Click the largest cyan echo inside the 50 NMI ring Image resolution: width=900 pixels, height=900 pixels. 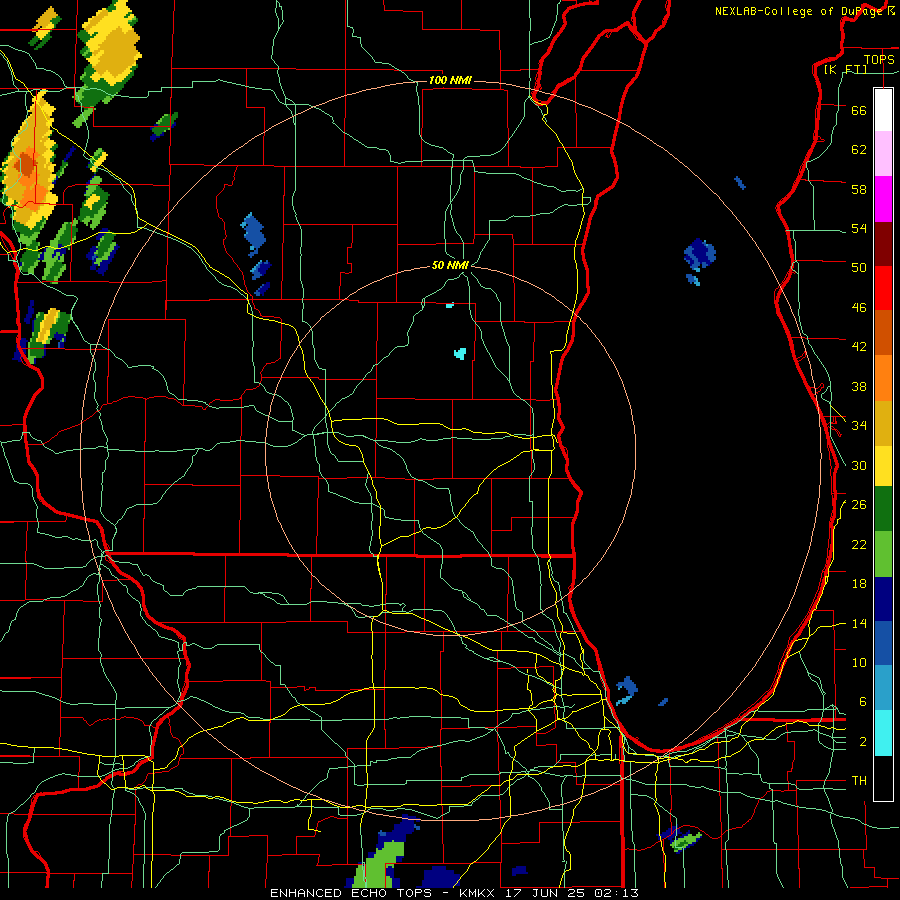pos(460,354)
